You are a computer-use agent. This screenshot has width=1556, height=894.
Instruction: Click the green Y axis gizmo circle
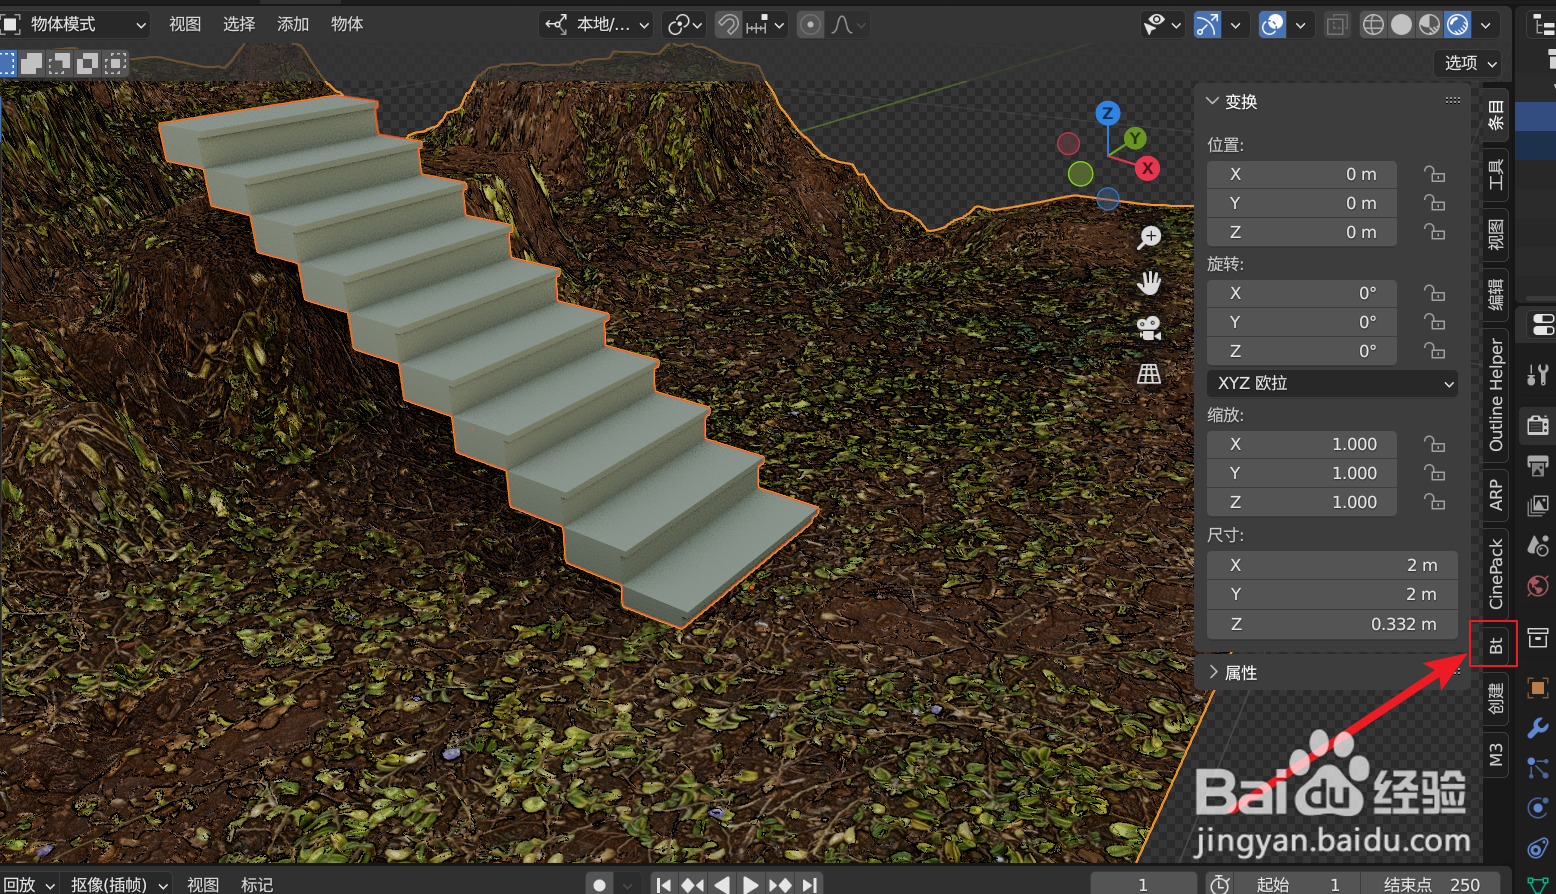coord(1135,139)
